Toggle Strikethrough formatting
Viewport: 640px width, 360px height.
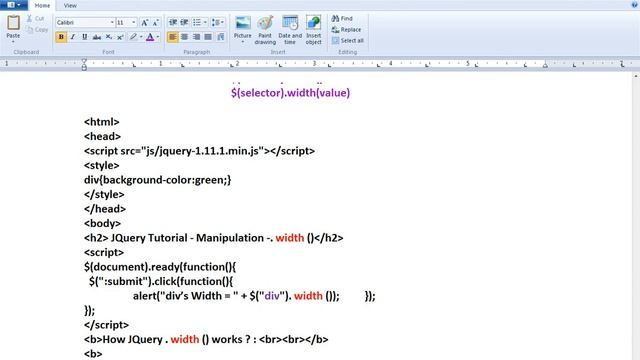(x=97, y=37)
